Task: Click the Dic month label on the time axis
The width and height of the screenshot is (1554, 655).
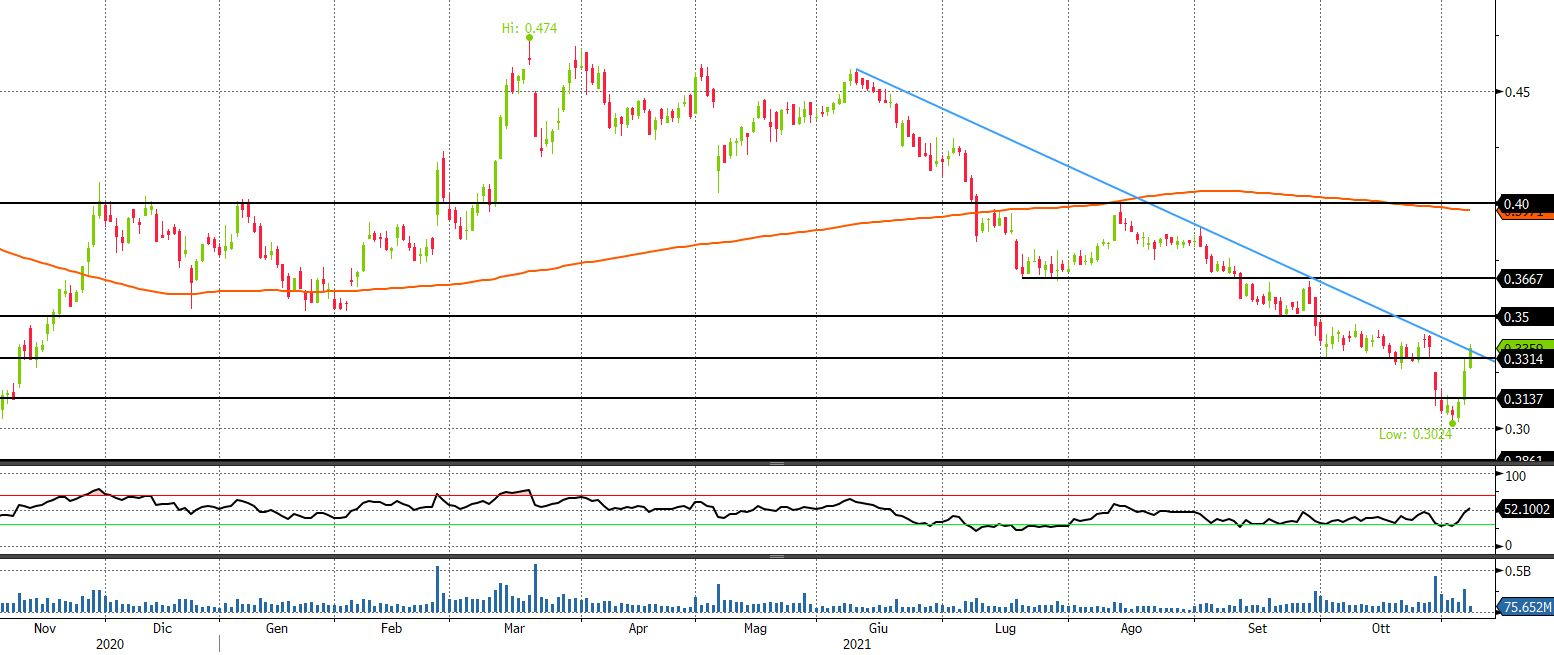Action: coord(162,629)
